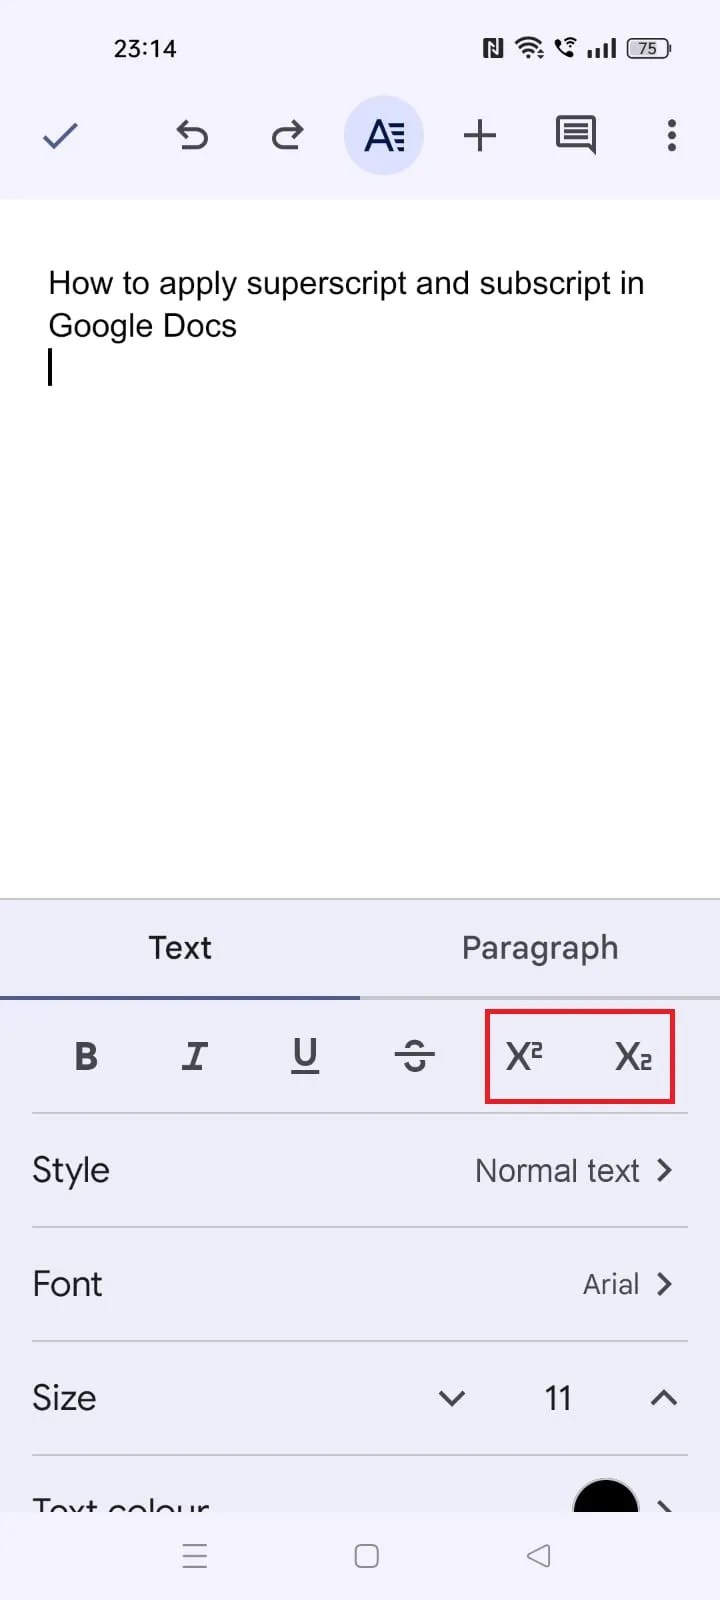
Task: Enable bold text formatting
Action: [x=86, y=1056]
